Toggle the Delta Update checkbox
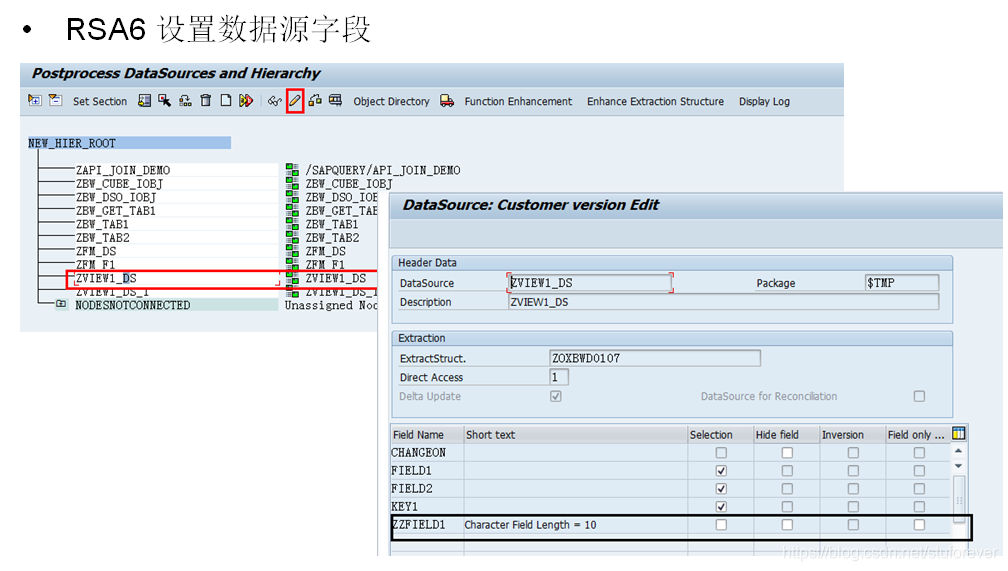Screen dimensions: 1008x571 click(x=556, y=396)
